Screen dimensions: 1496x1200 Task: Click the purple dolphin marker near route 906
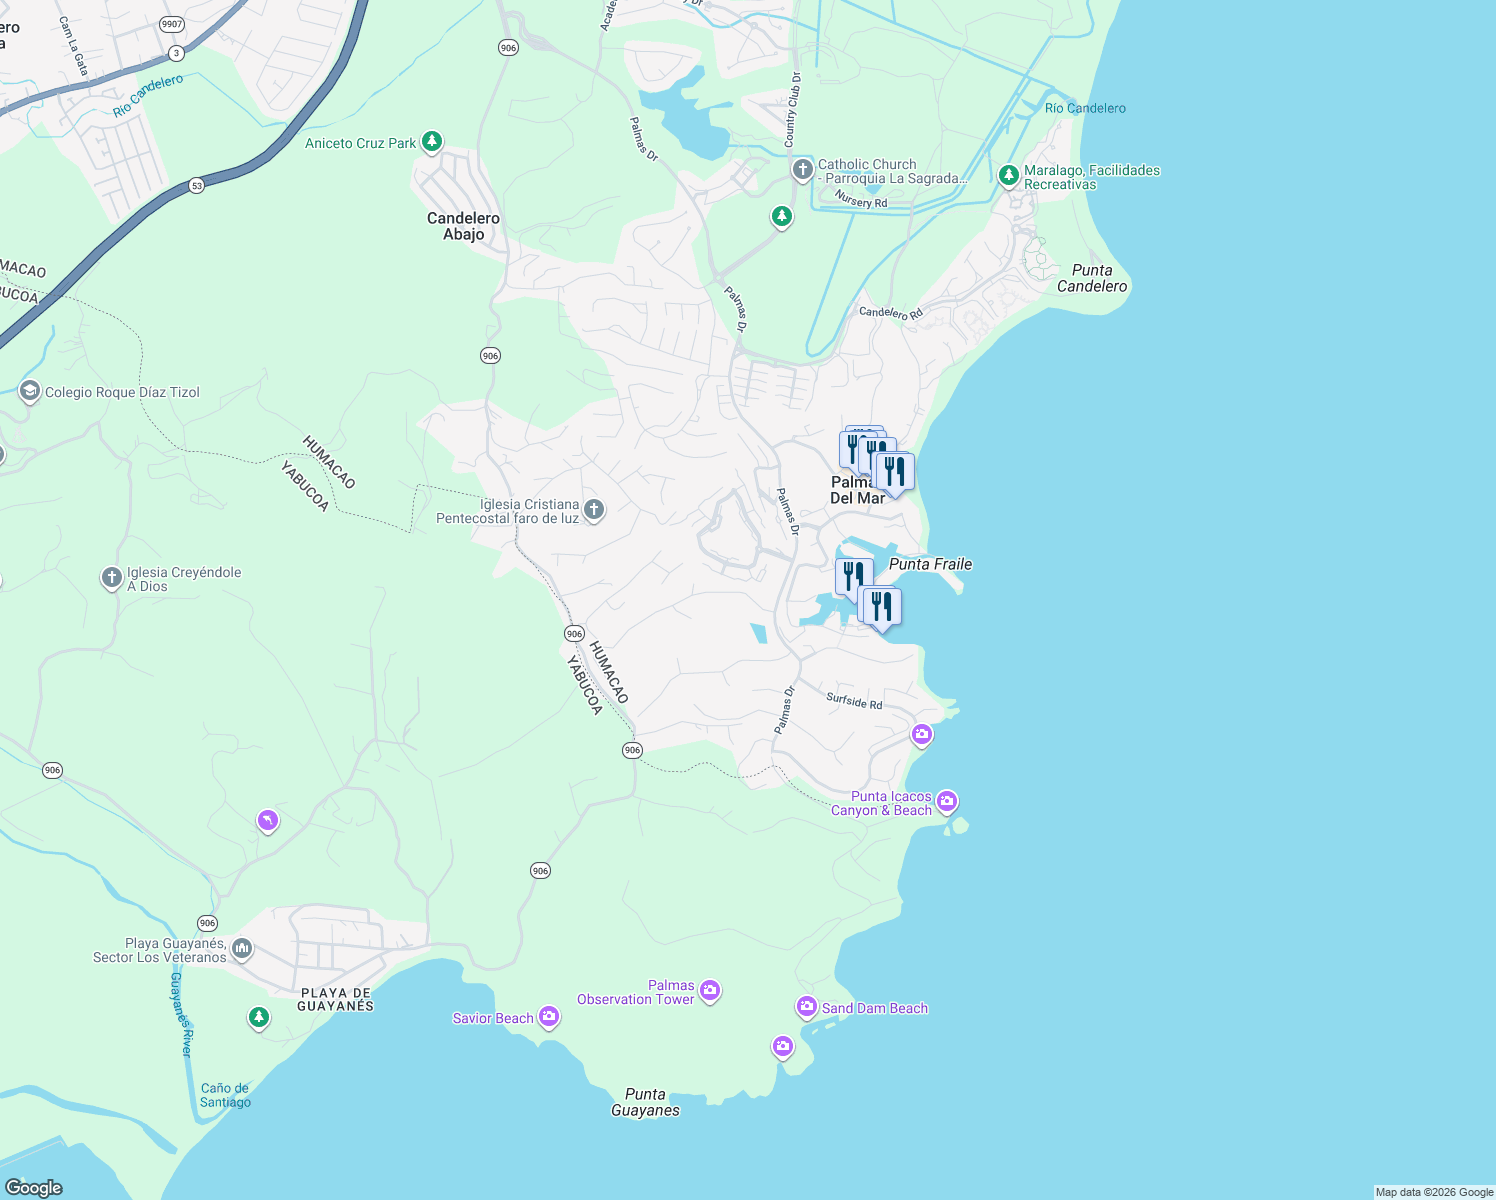(267, 820)
